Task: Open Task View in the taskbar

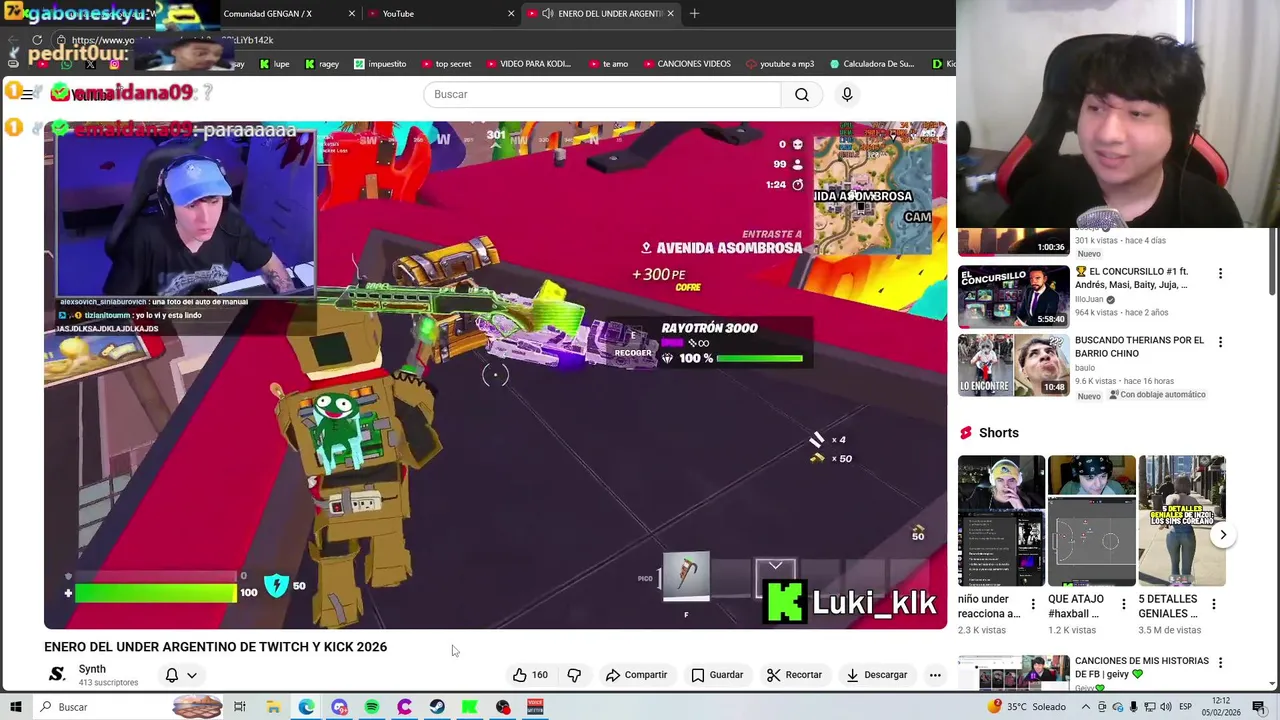Action: point(240,707)
